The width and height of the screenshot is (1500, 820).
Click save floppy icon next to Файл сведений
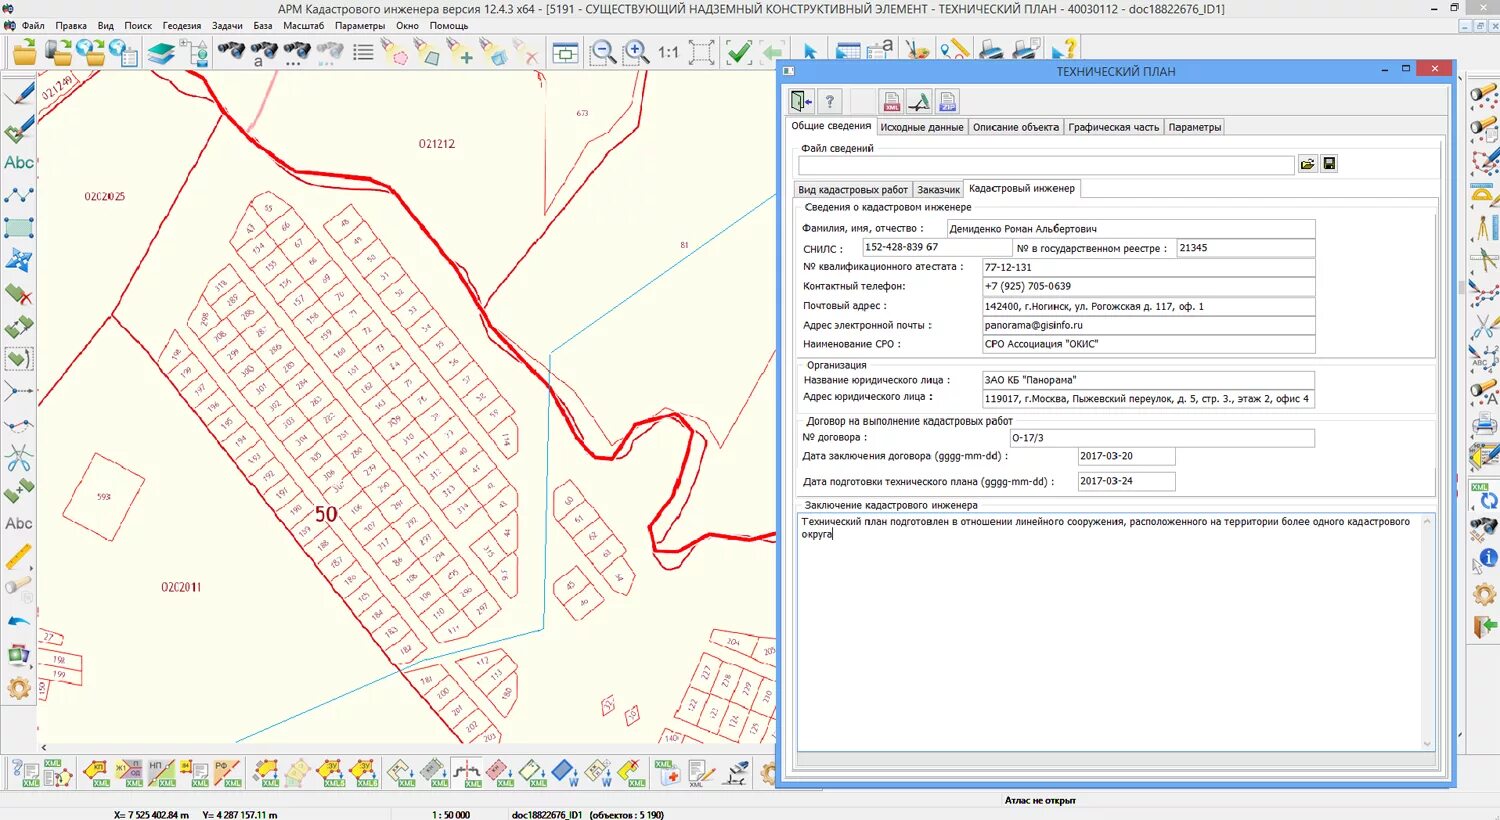tap(1329, 164)
